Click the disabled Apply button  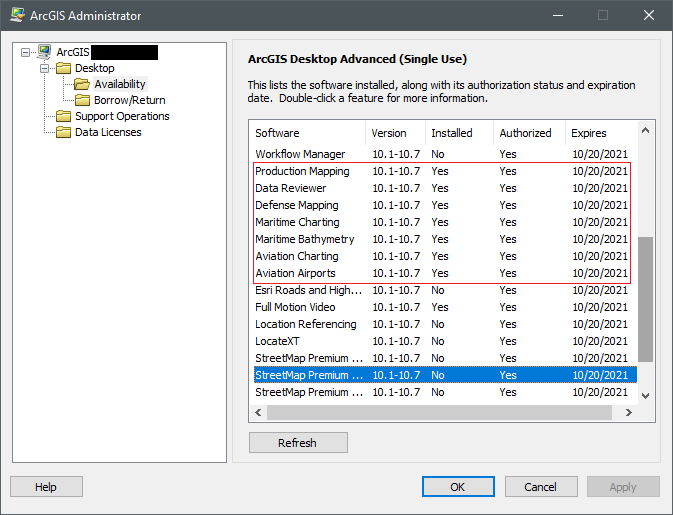[x=623, y=487]
